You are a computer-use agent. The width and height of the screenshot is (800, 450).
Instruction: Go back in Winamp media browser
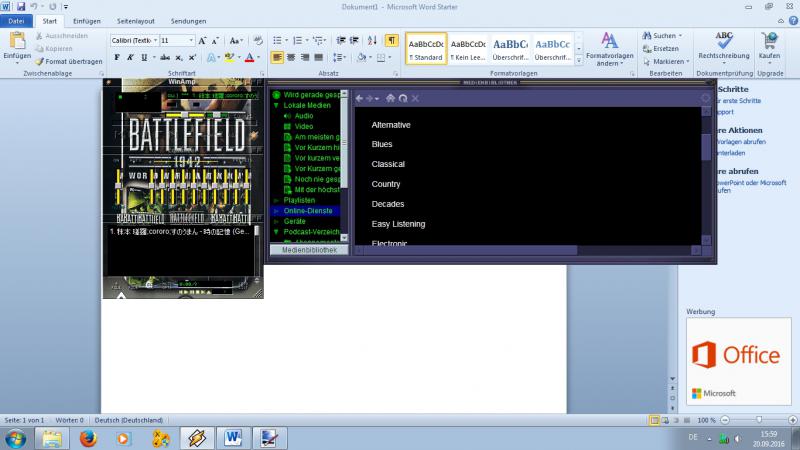(x=359, y=98)
